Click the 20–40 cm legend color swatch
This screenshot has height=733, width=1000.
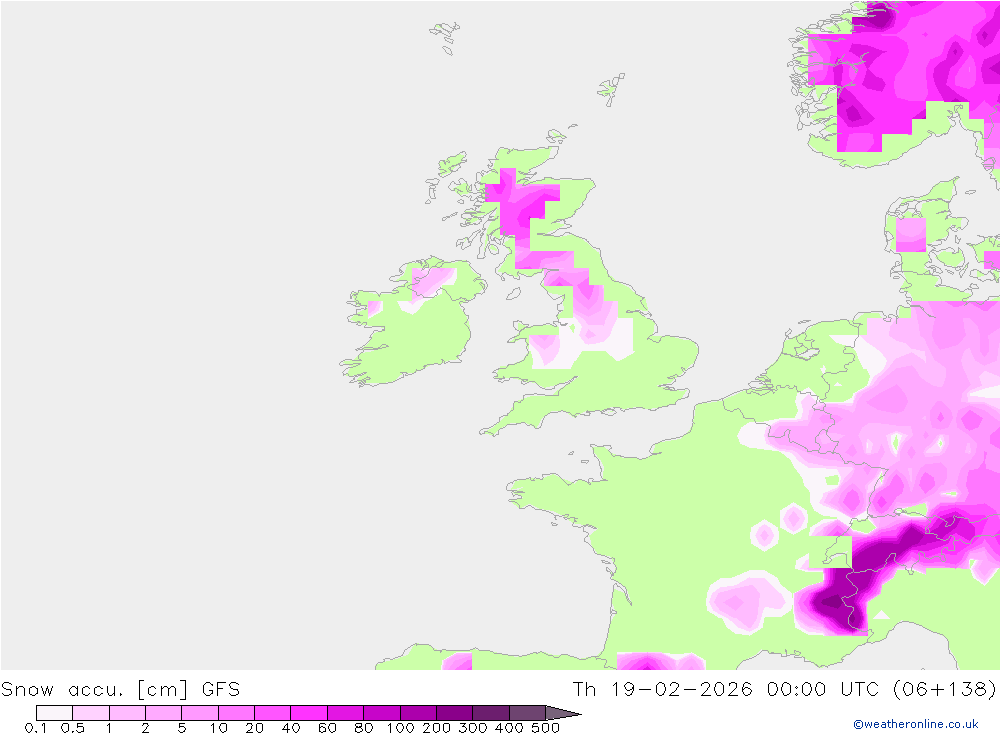click(x=273, y=713)
